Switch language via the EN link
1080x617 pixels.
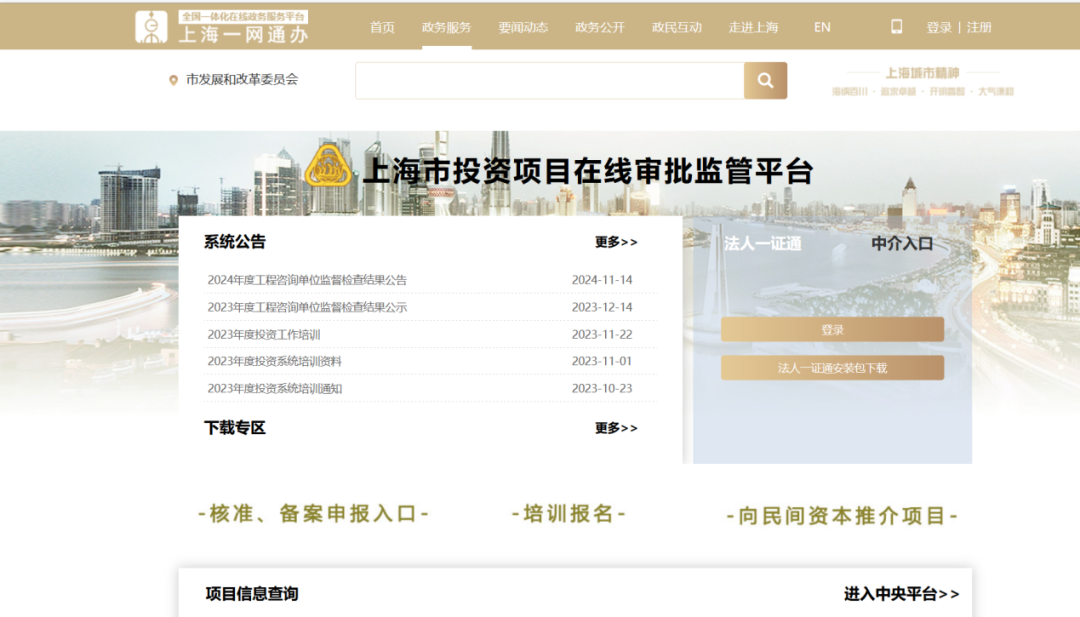tap(822, 27)
